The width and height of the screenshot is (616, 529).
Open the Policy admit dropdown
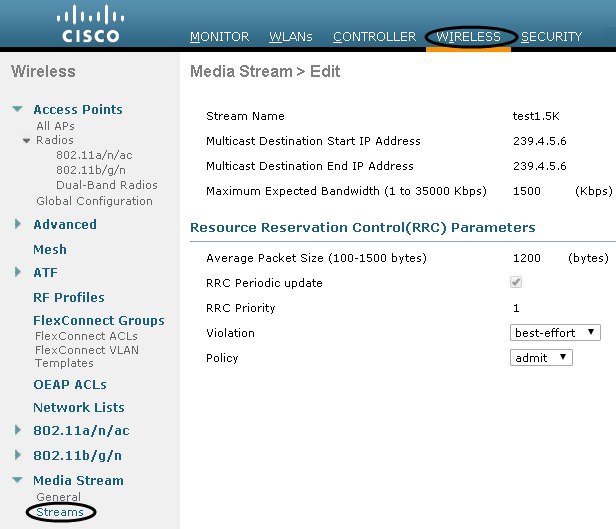(541, 358)
